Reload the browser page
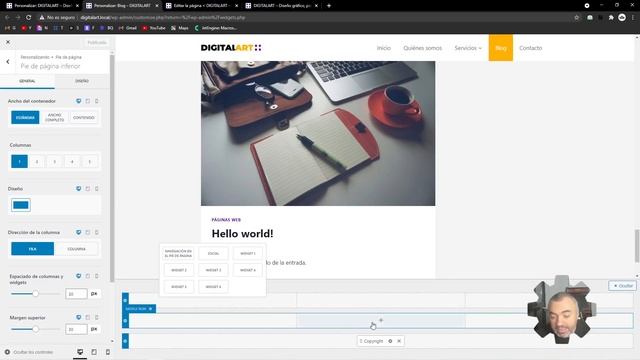The width and height of the screenshot is (640, 360). click(29, 18)
